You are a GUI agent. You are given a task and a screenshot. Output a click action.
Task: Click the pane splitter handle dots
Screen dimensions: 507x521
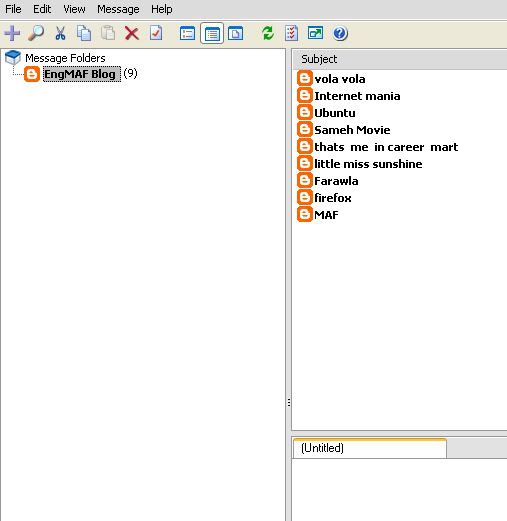click(x=289, y=403)
